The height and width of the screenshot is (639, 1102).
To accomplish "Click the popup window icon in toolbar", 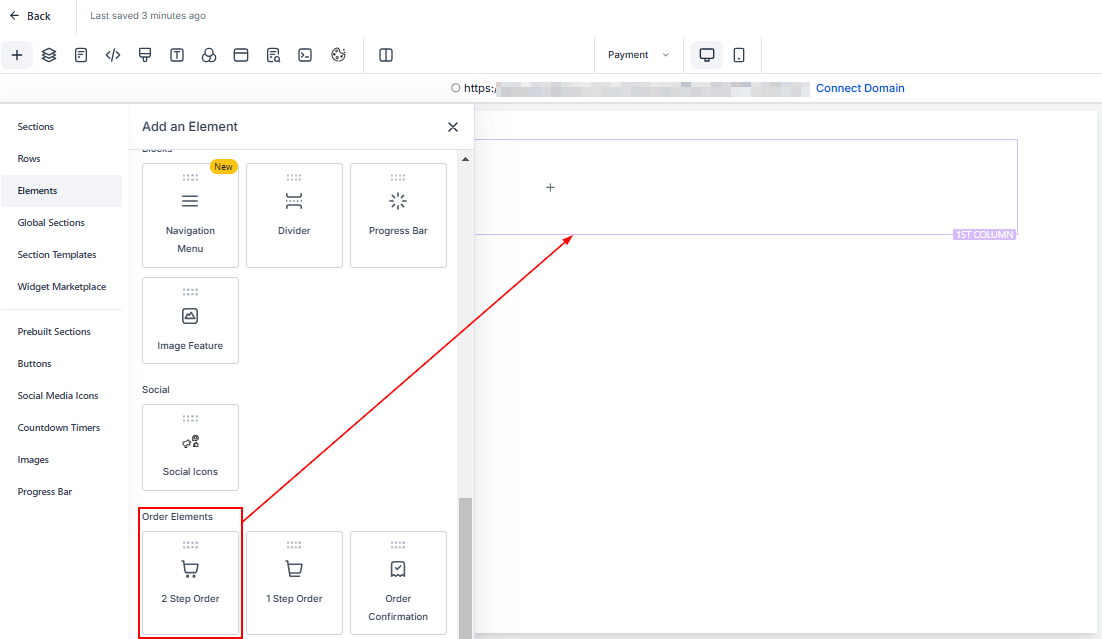I will 241,55.
